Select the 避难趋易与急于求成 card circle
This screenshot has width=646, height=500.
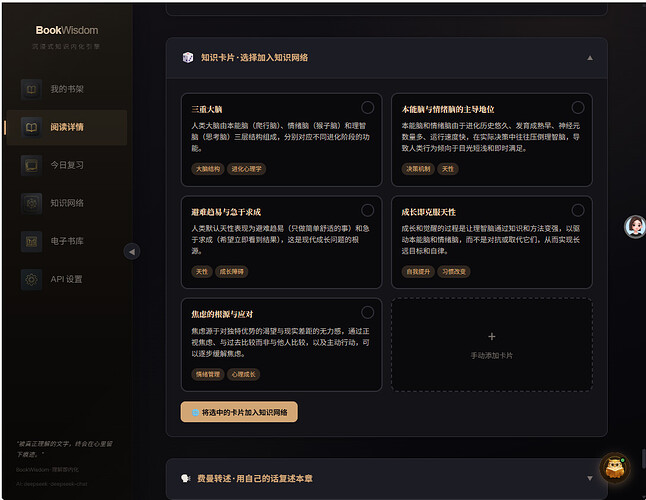(x=367, y=210)
